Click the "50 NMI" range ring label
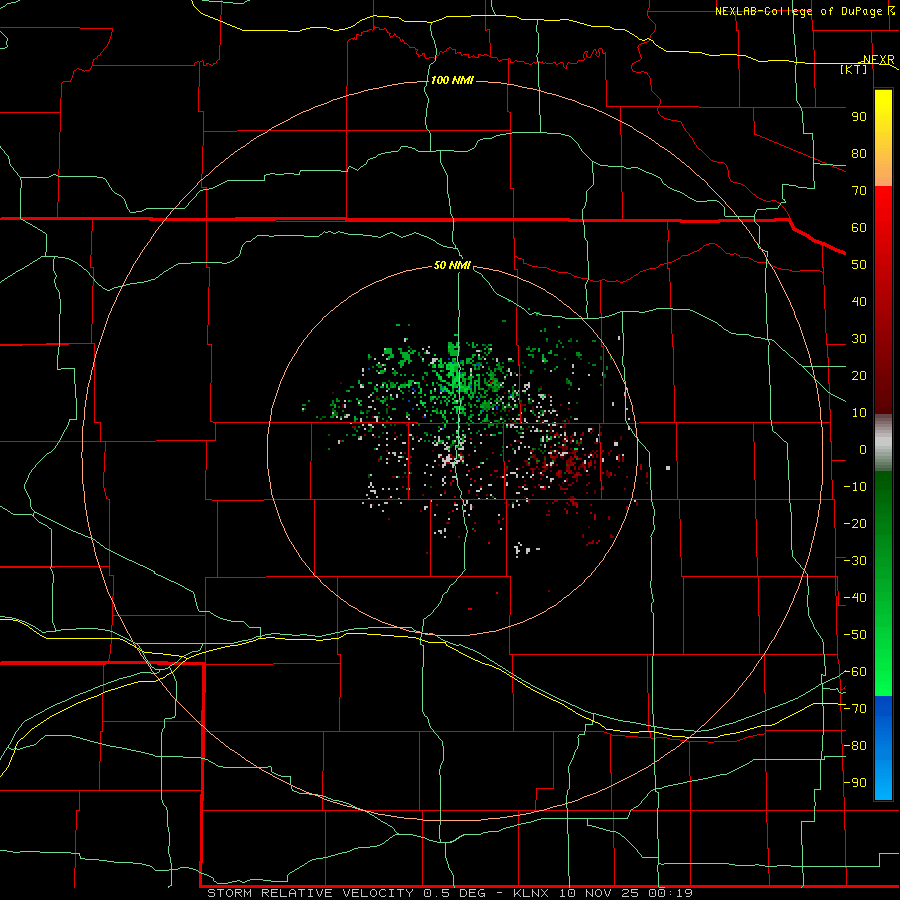Image resolution: width=900 pixels, height=900 pixels. point(452,265)
